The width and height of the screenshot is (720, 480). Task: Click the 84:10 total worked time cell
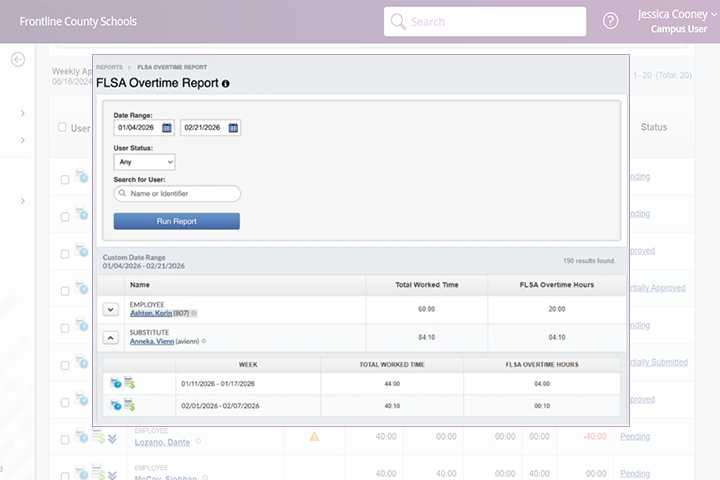click(427, 337)
